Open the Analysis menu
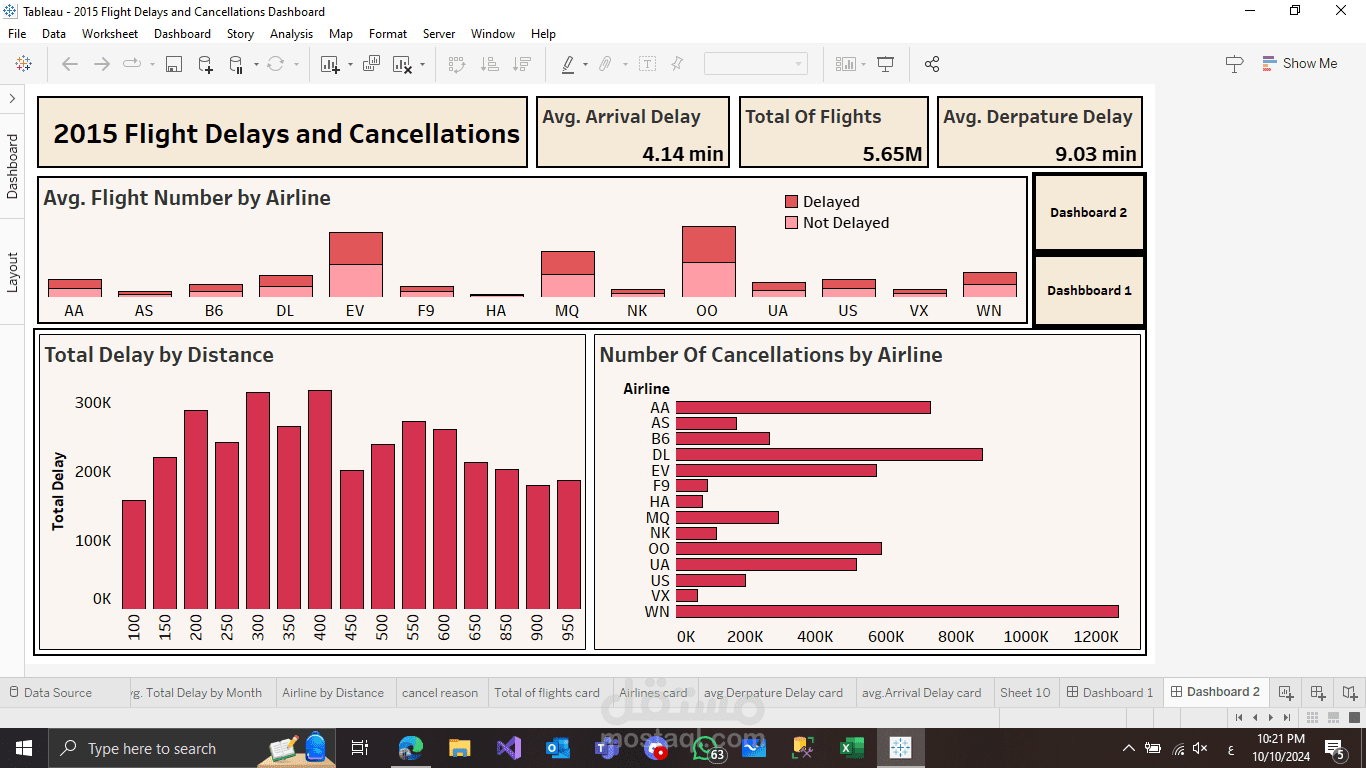Viewport: 1366px width, 768px height. point(291,33)
